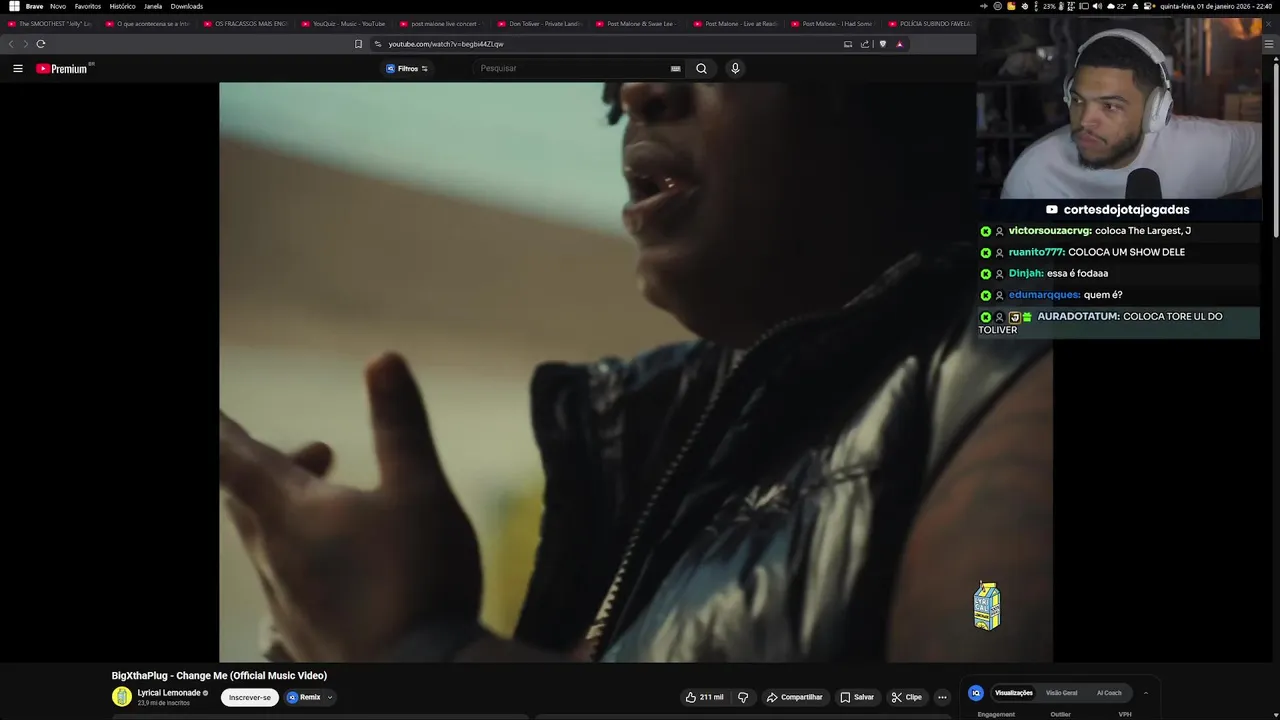Screen dimensions: 1280x720
Task: Select the Visualizações tab in vidIQ panel
Action: pyautogui.click(x=1013, y=693)
